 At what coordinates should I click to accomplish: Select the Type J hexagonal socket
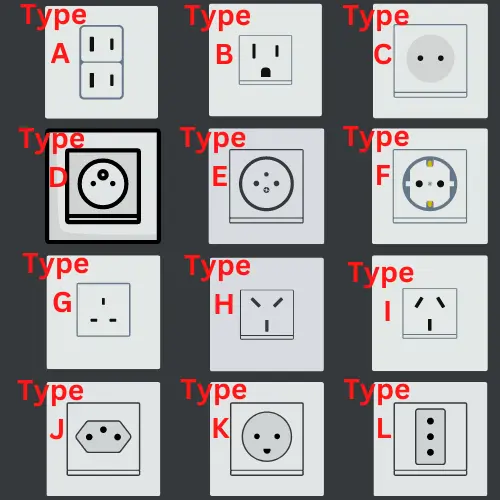click(x=103, y=439)
